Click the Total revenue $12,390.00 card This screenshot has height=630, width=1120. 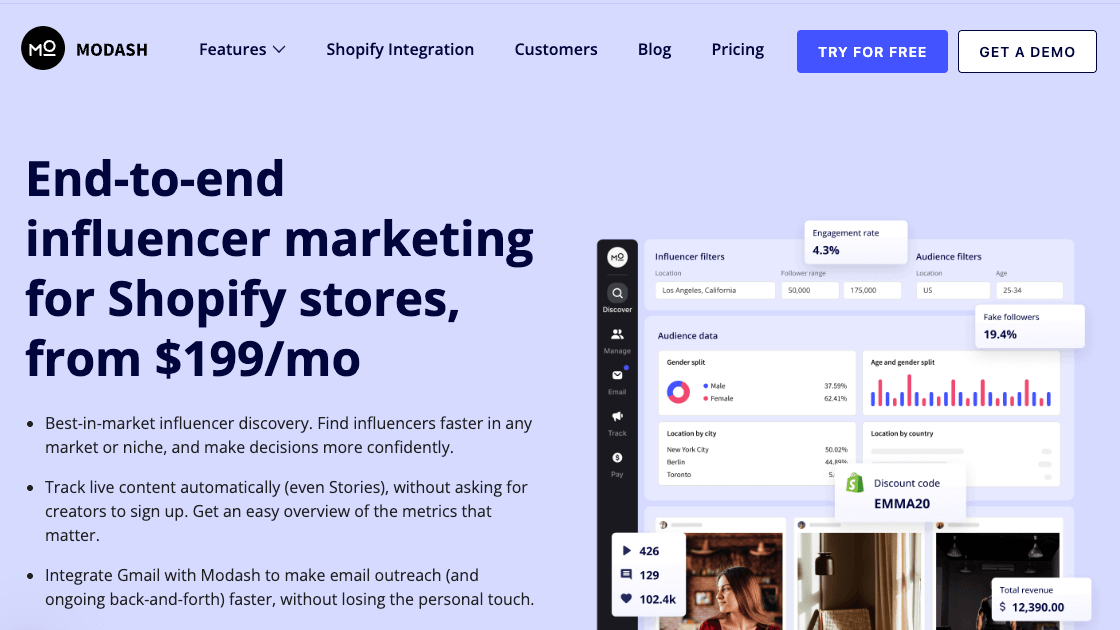(x=1041, y=599)
